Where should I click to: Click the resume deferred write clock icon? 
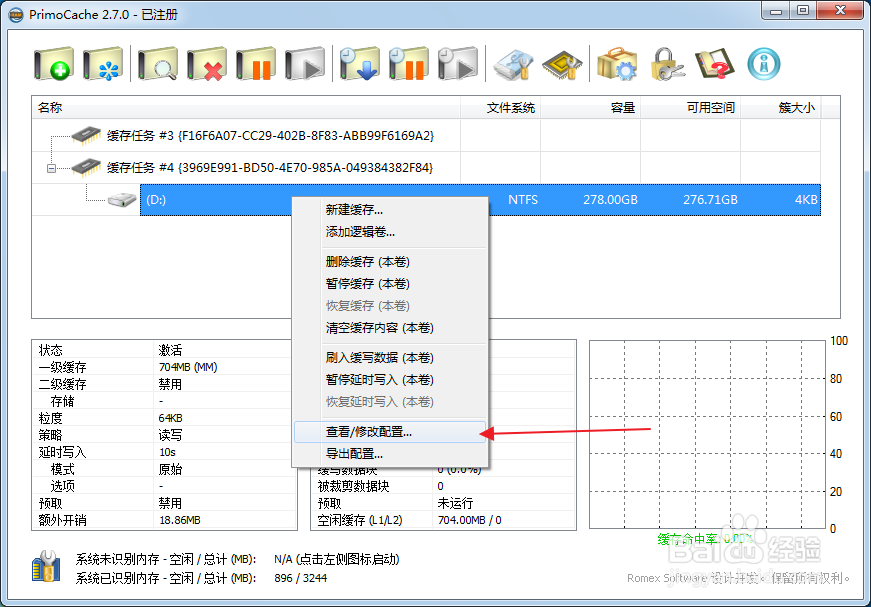457,64
